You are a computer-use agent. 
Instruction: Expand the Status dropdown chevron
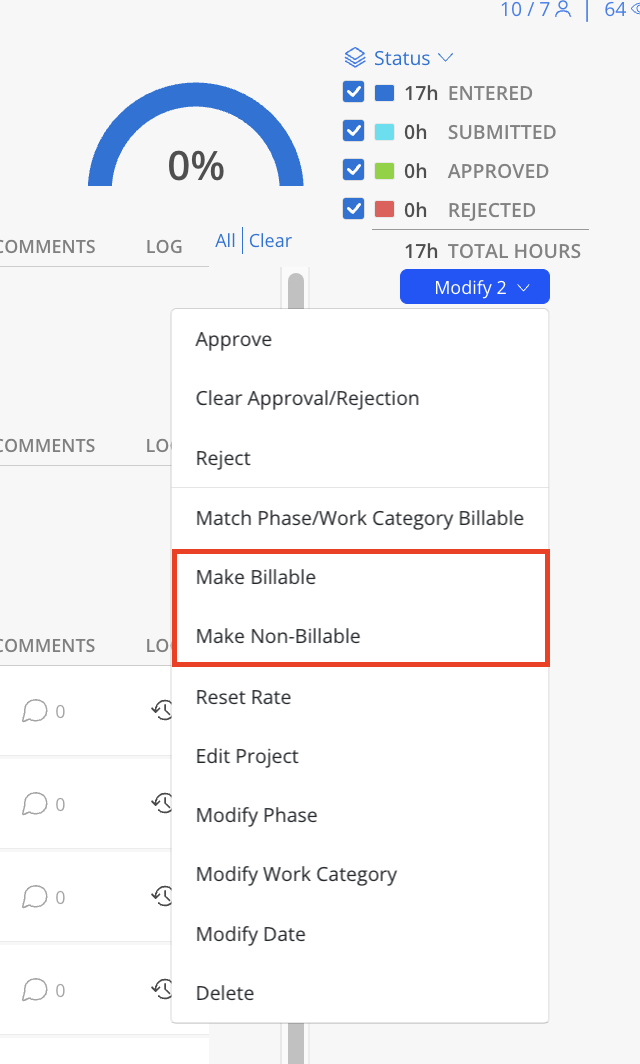[x=445, y=58]
